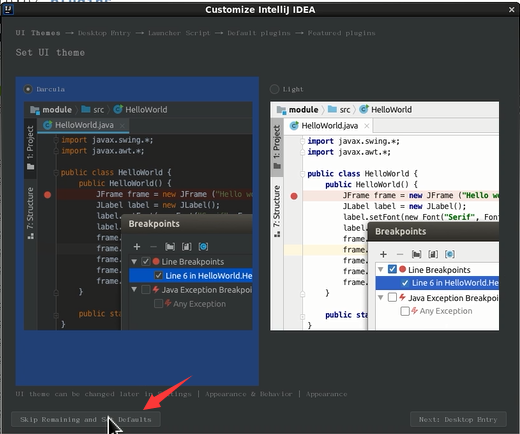
Task: Toggle Line Breakpoints checkbox in Light preview
Action: [x=392, y=269]
